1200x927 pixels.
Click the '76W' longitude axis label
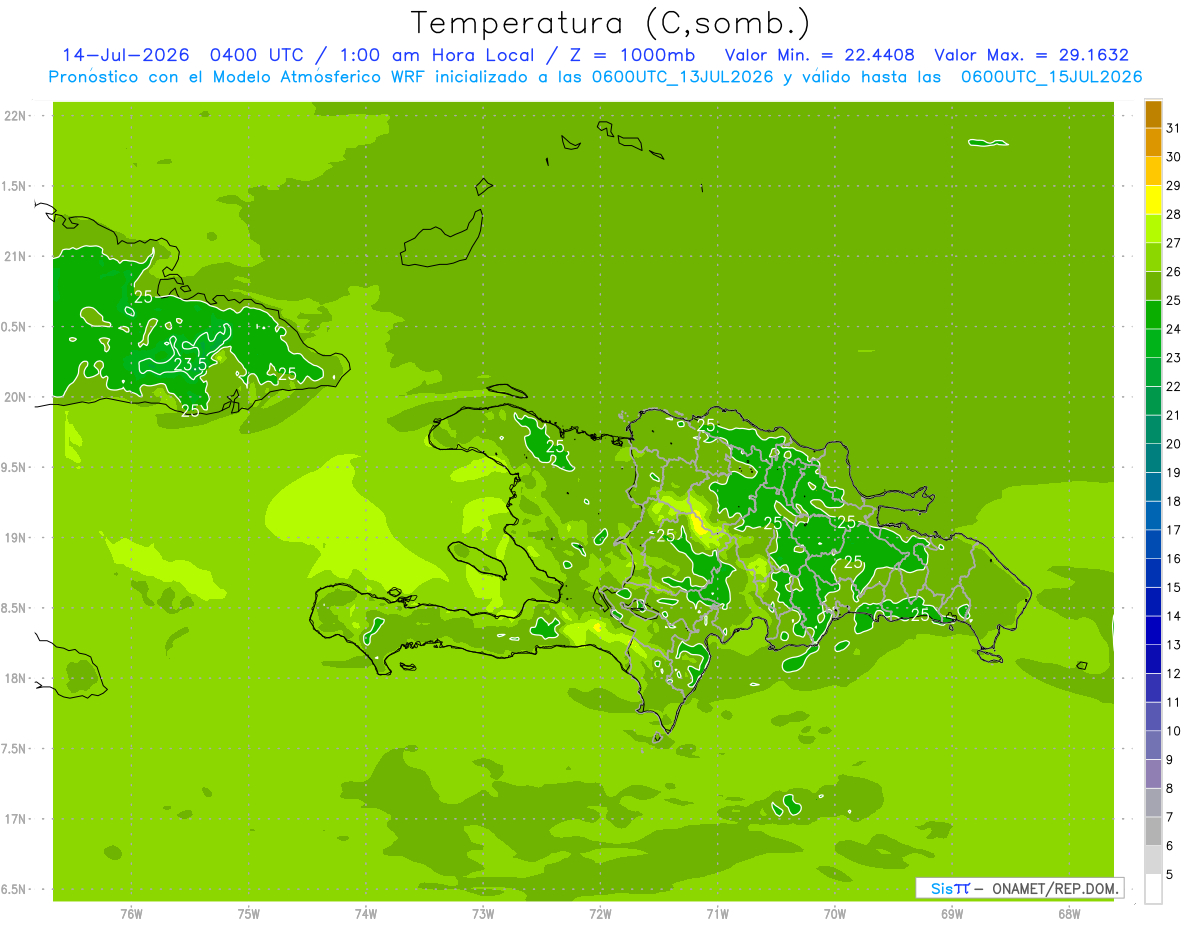point(131,914)
